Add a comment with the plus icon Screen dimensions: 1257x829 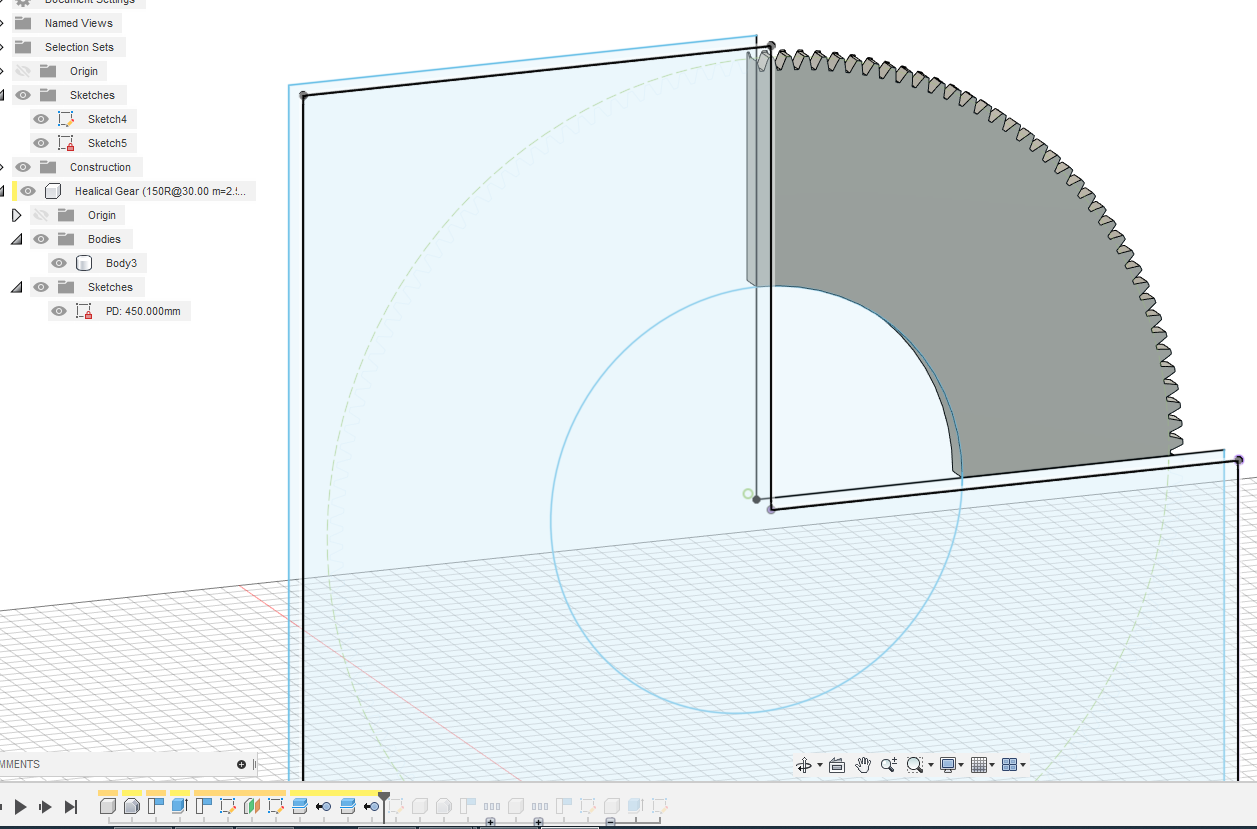(241, 764)
